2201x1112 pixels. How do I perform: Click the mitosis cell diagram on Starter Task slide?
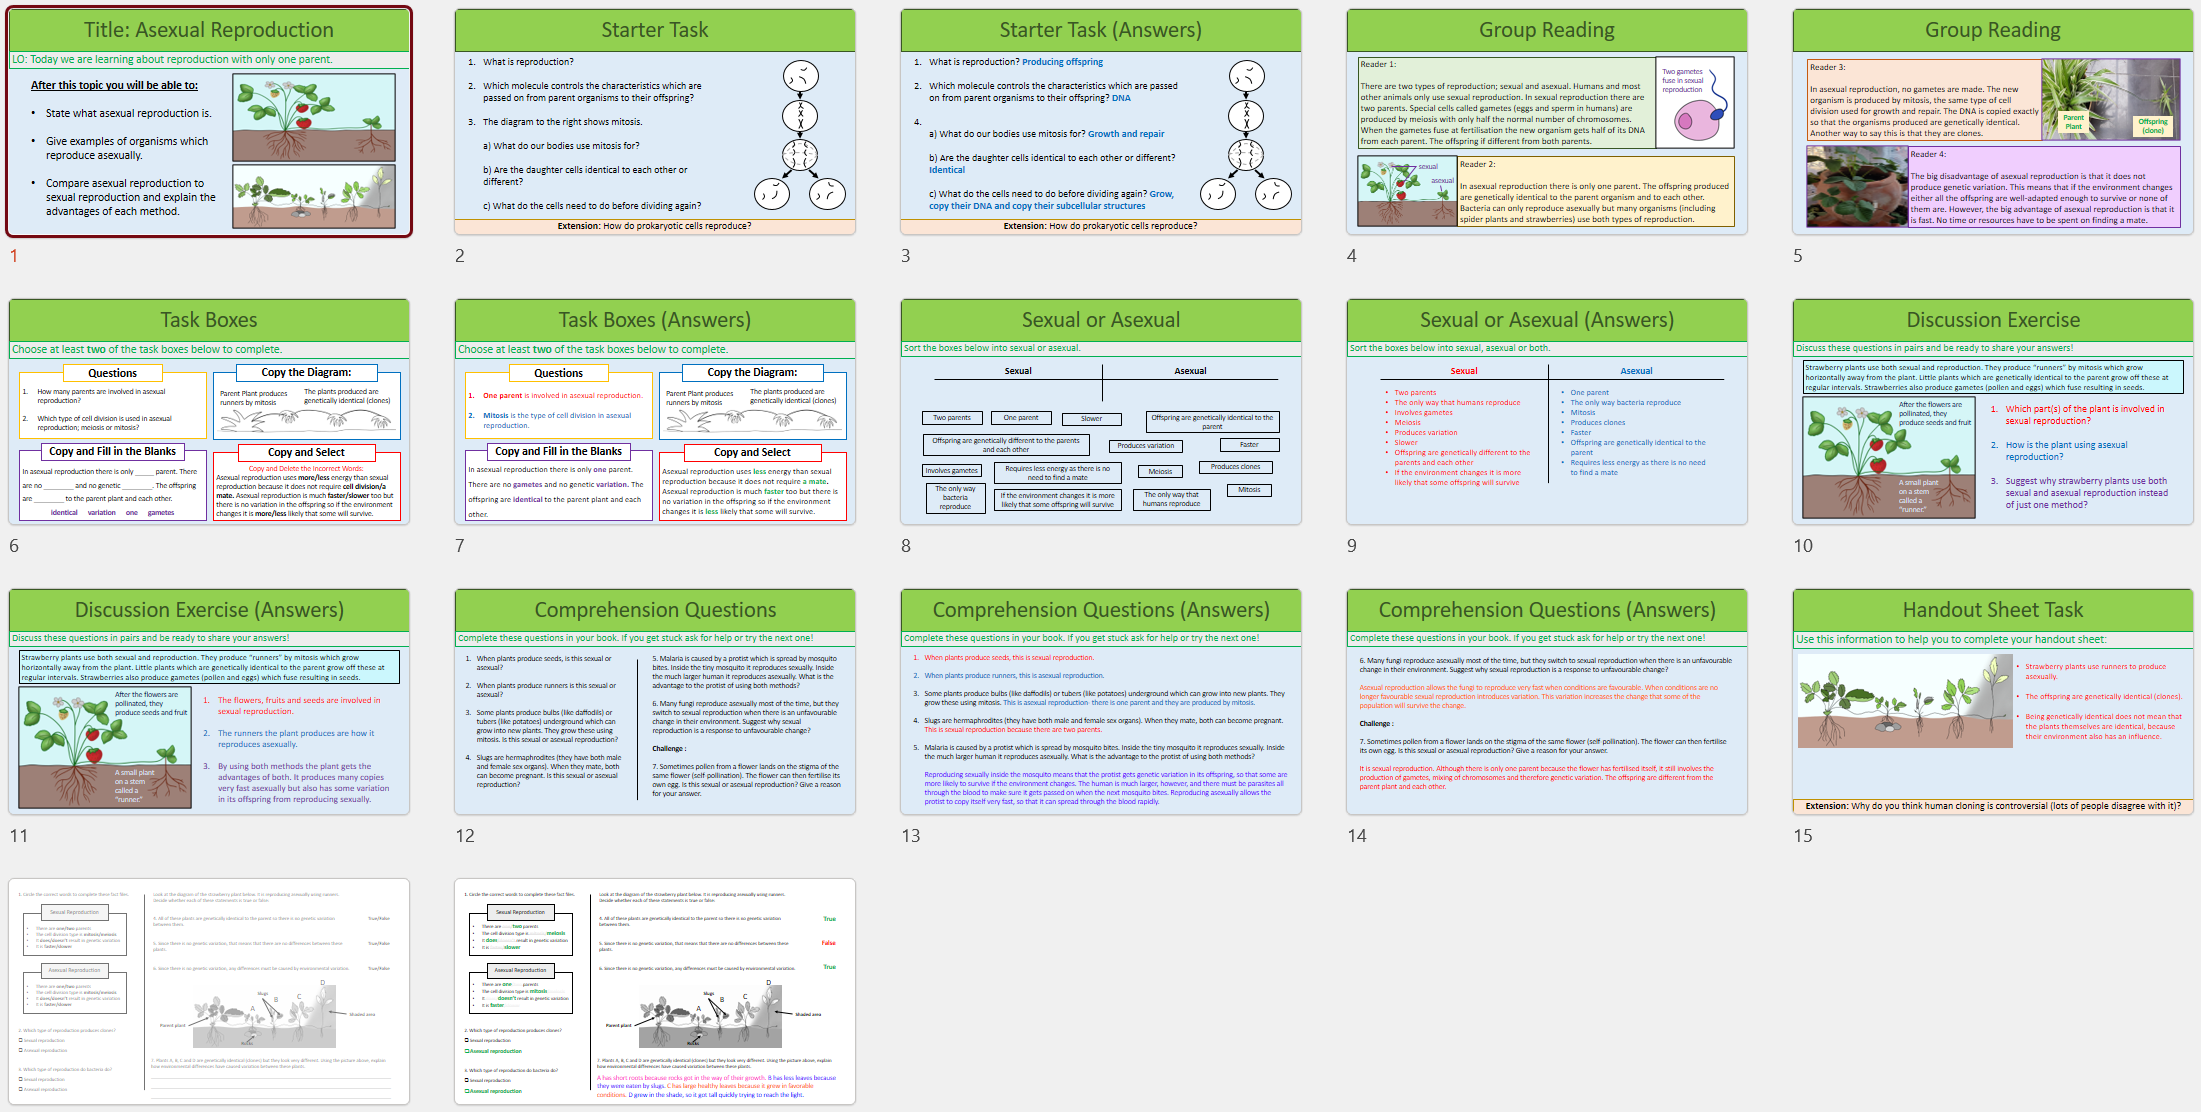point(800,134)
